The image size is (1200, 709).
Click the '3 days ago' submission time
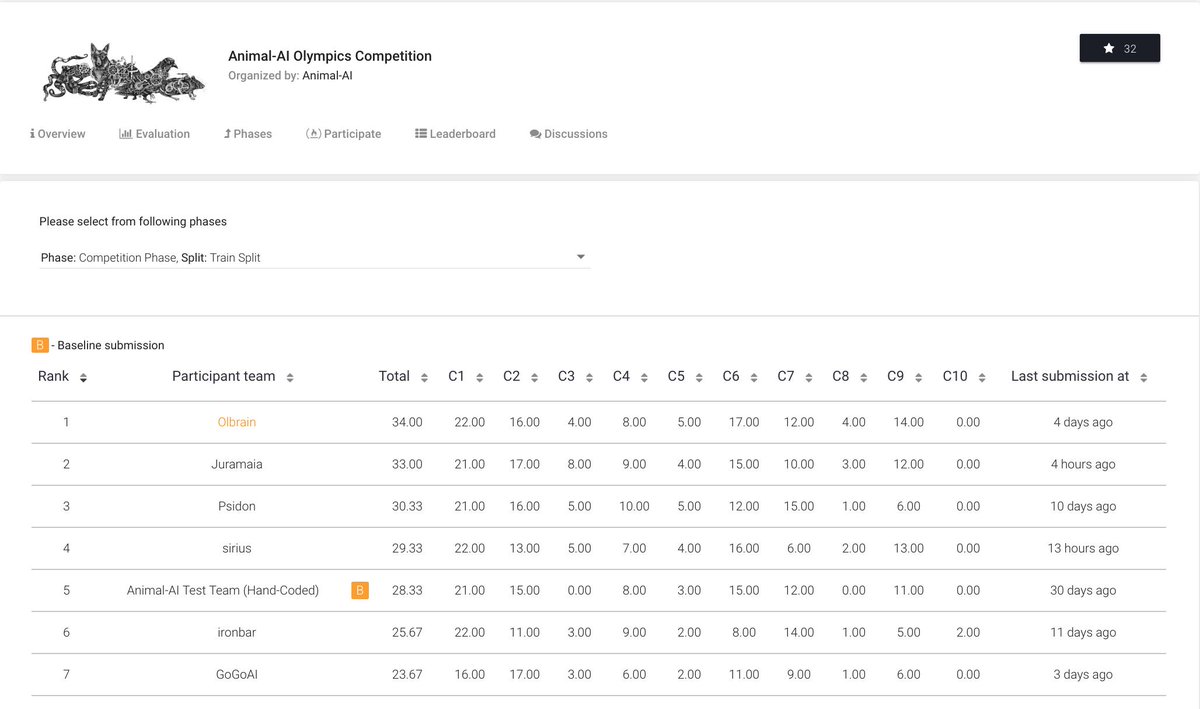click(x=1083, y=675)
